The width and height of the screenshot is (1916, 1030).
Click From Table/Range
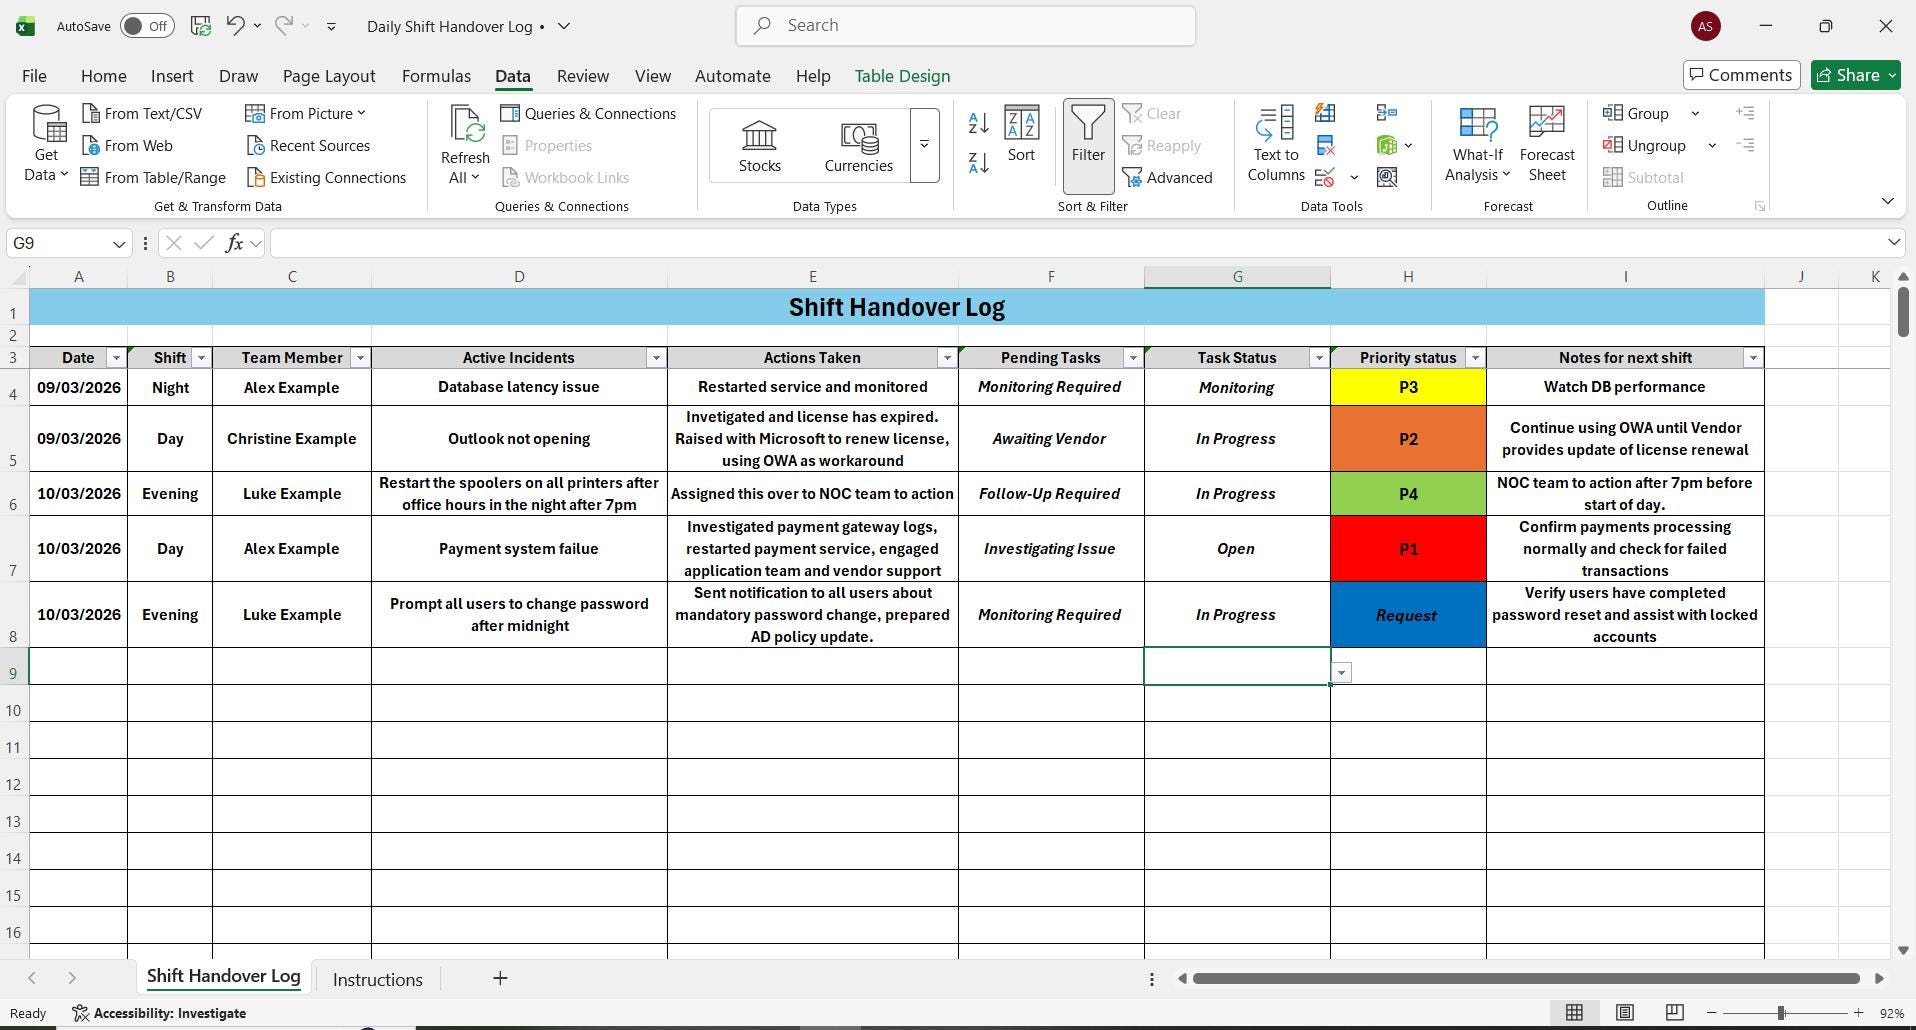click(x=154, y=178)
